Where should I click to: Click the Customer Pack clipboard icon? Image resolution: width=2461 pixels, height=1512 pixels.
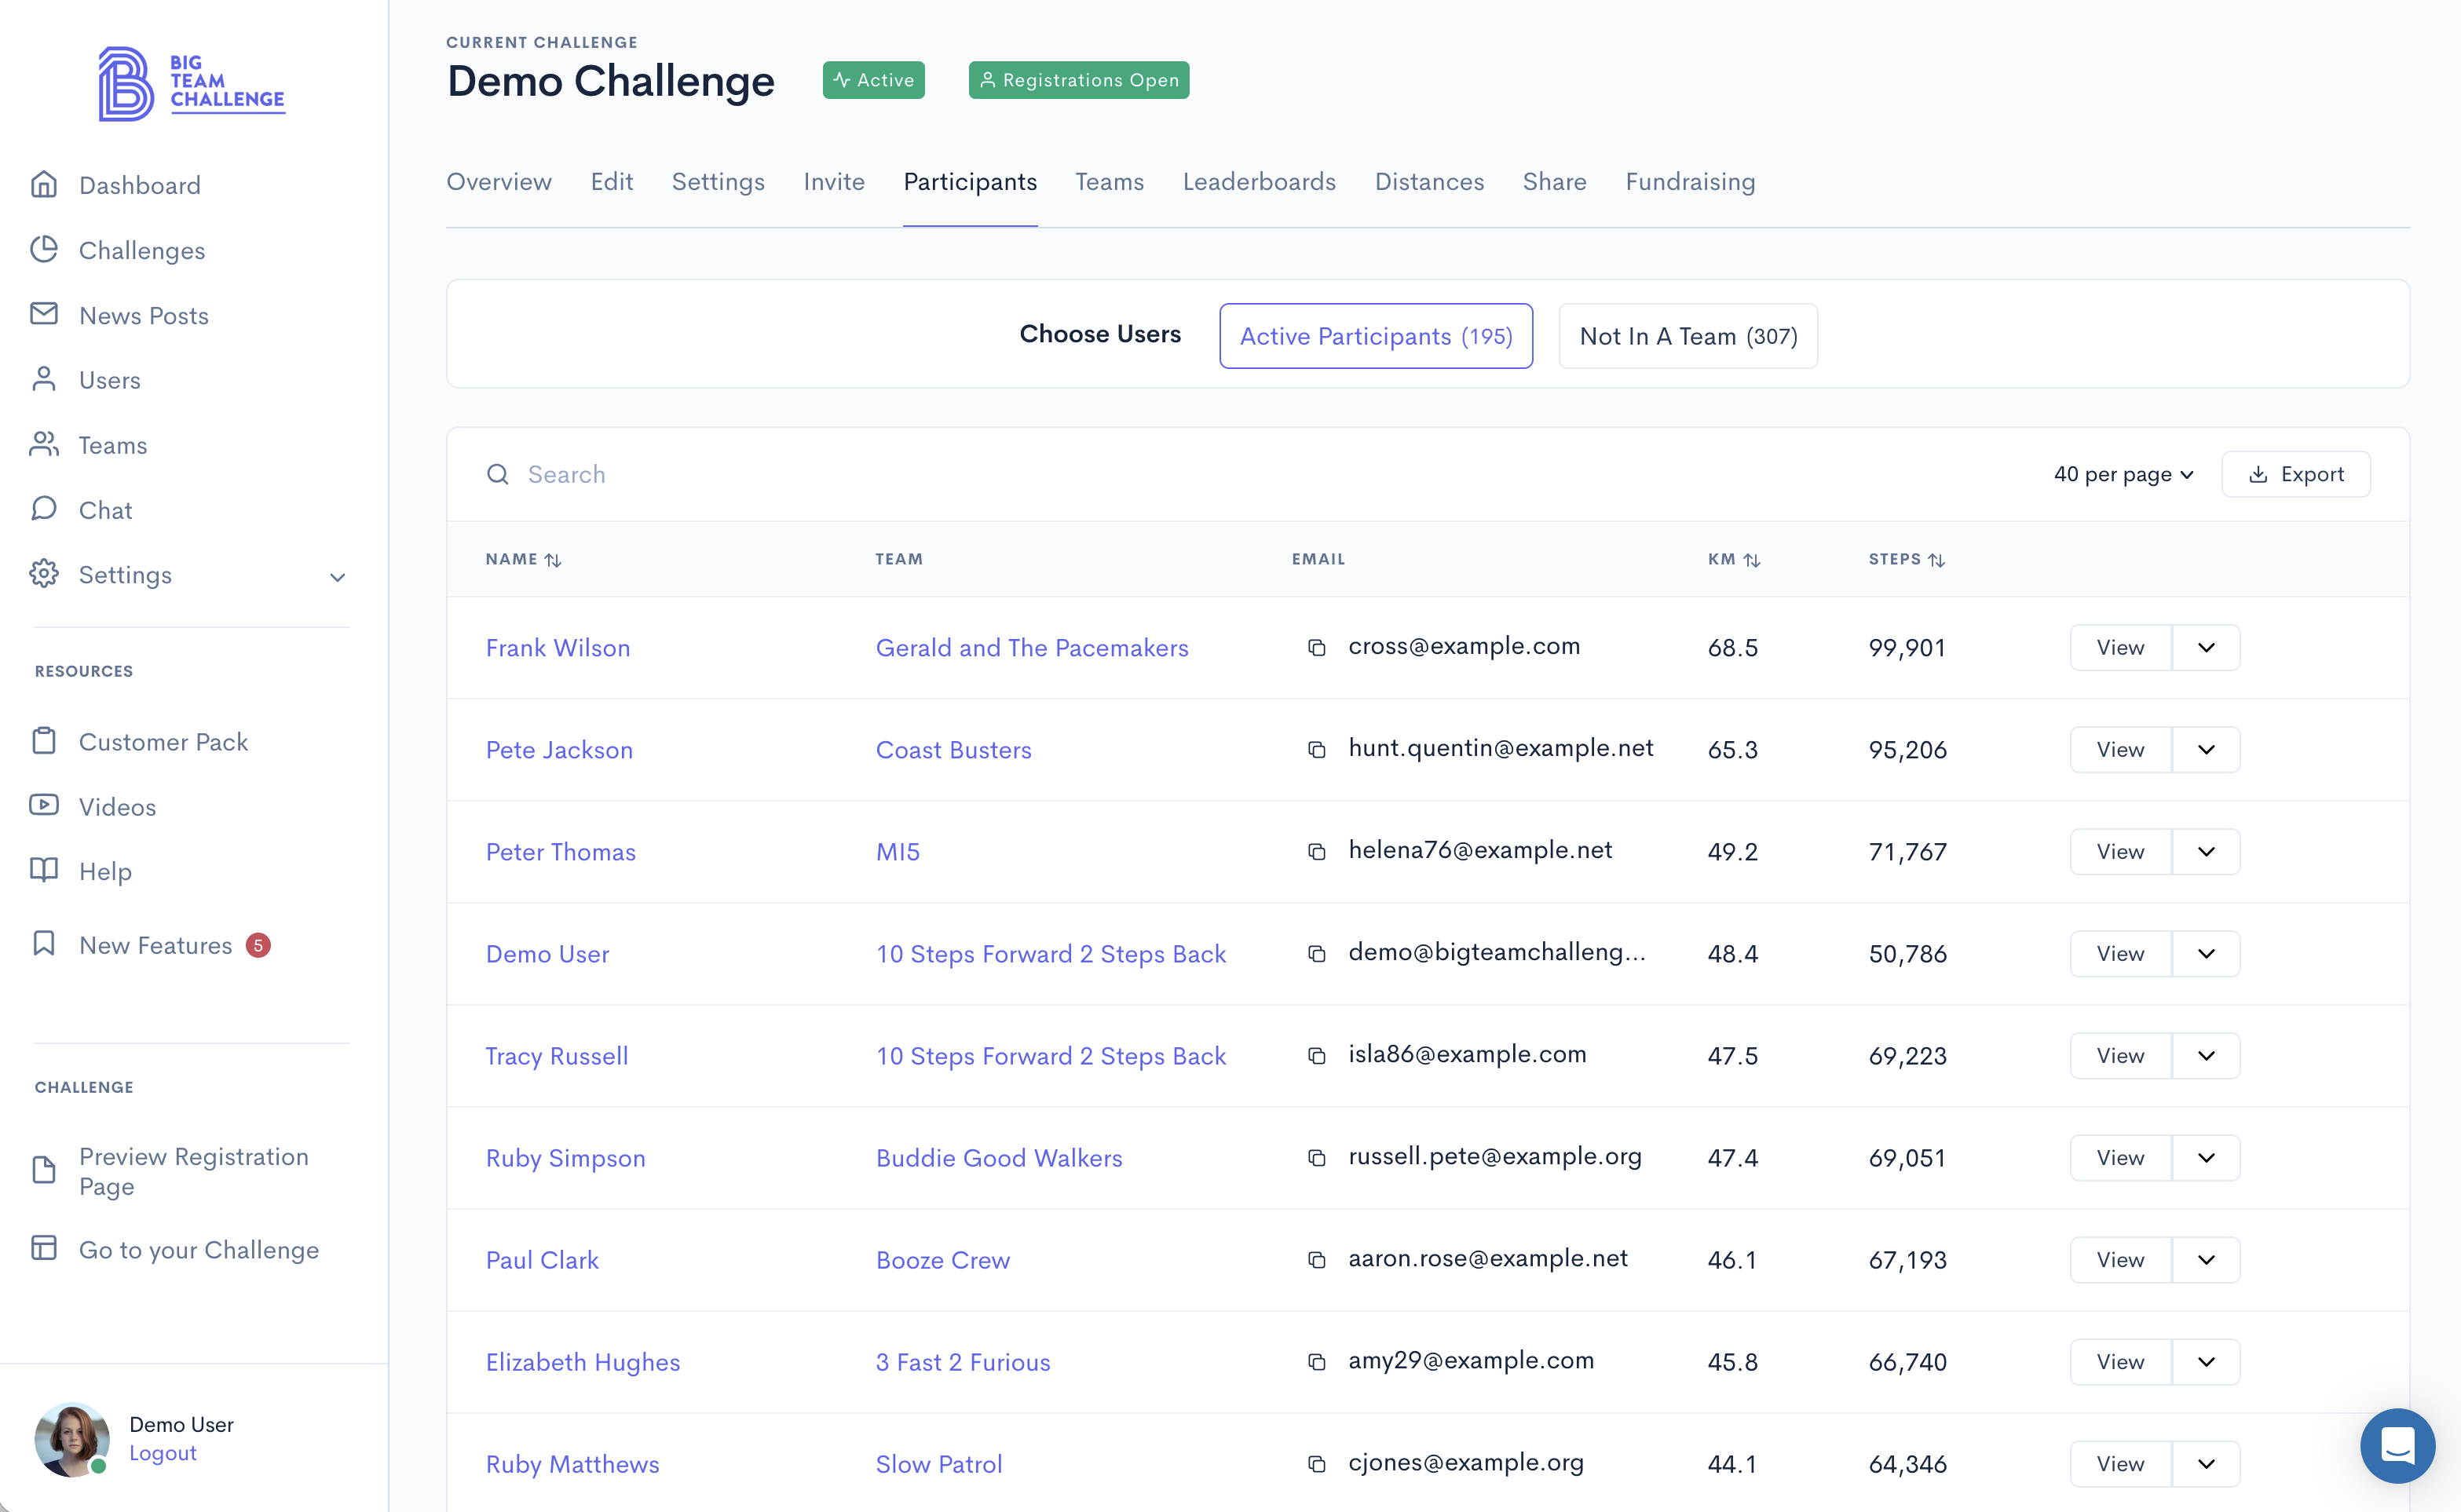coord(44,741)
